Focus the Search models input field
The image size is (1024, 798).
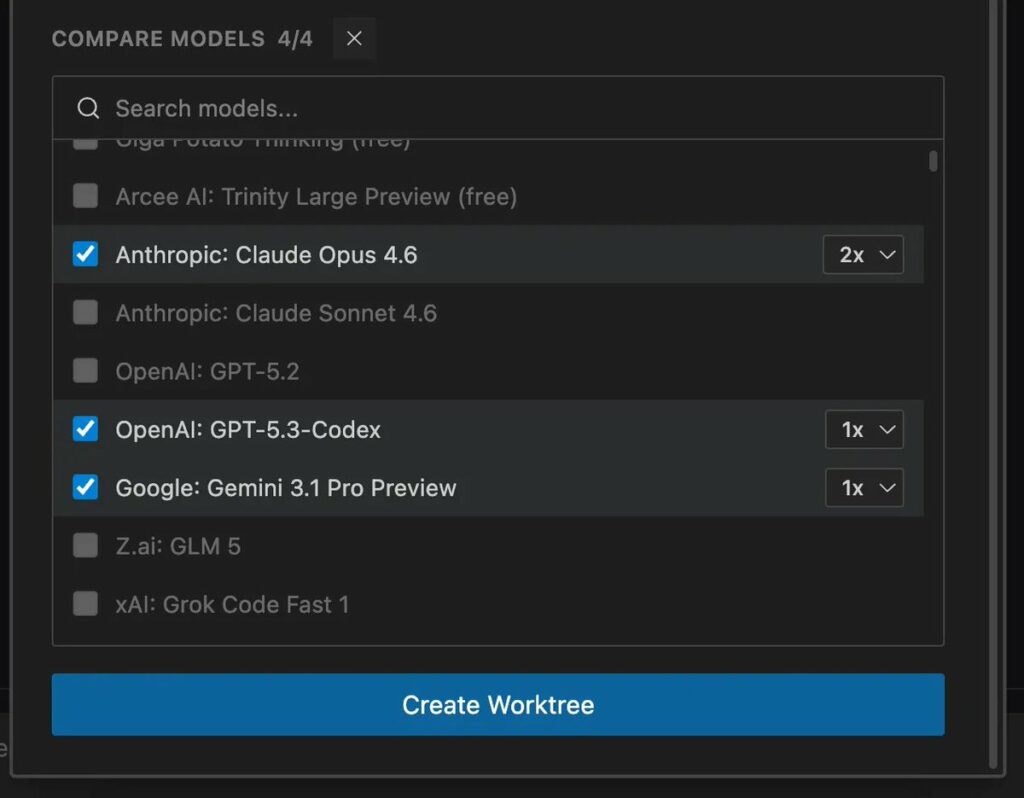500,108
